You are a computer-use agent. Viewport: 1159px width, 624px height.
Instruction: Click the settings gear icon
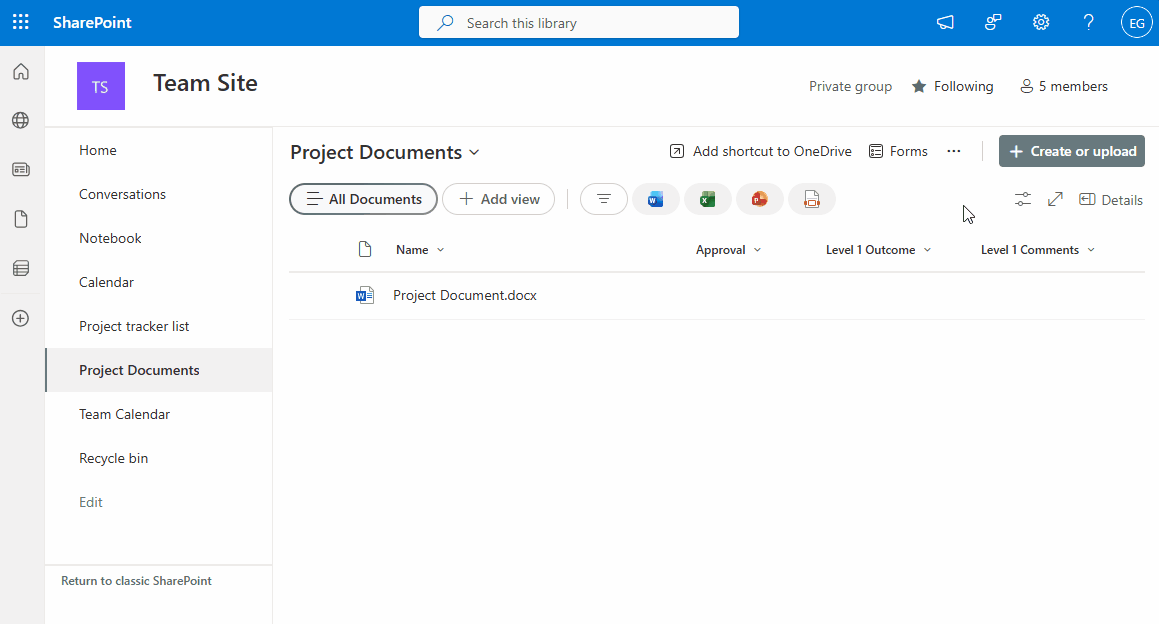tap(1041, 22)
